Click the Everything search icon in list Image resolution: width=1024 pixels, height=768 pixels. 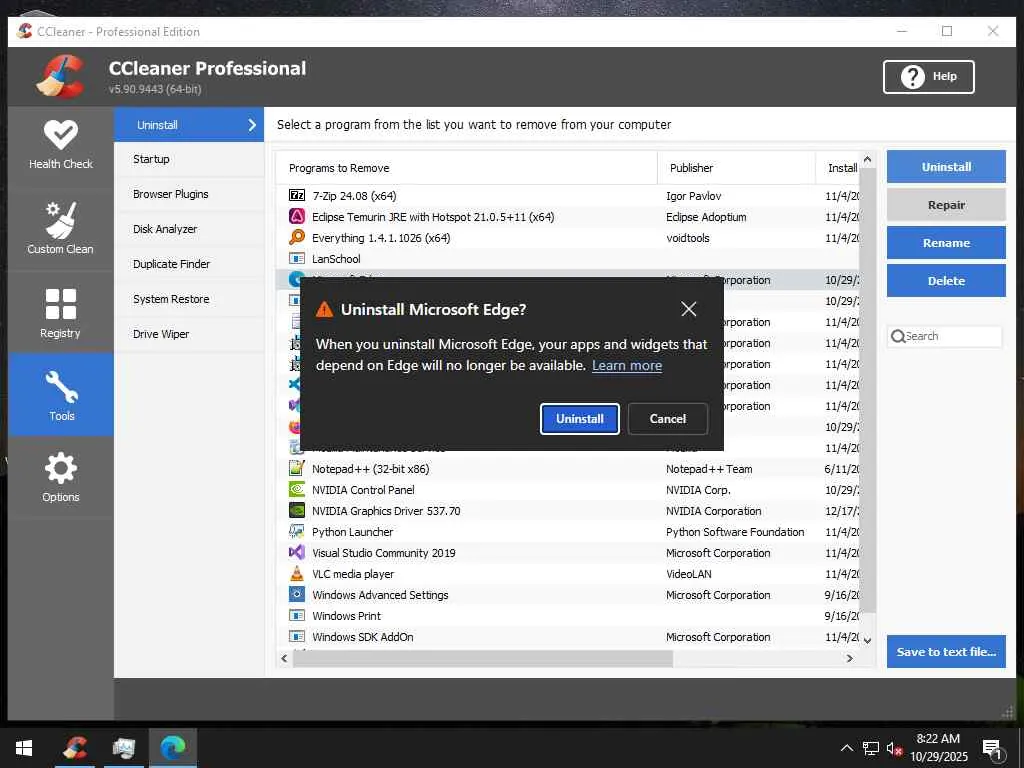[296, 237]
